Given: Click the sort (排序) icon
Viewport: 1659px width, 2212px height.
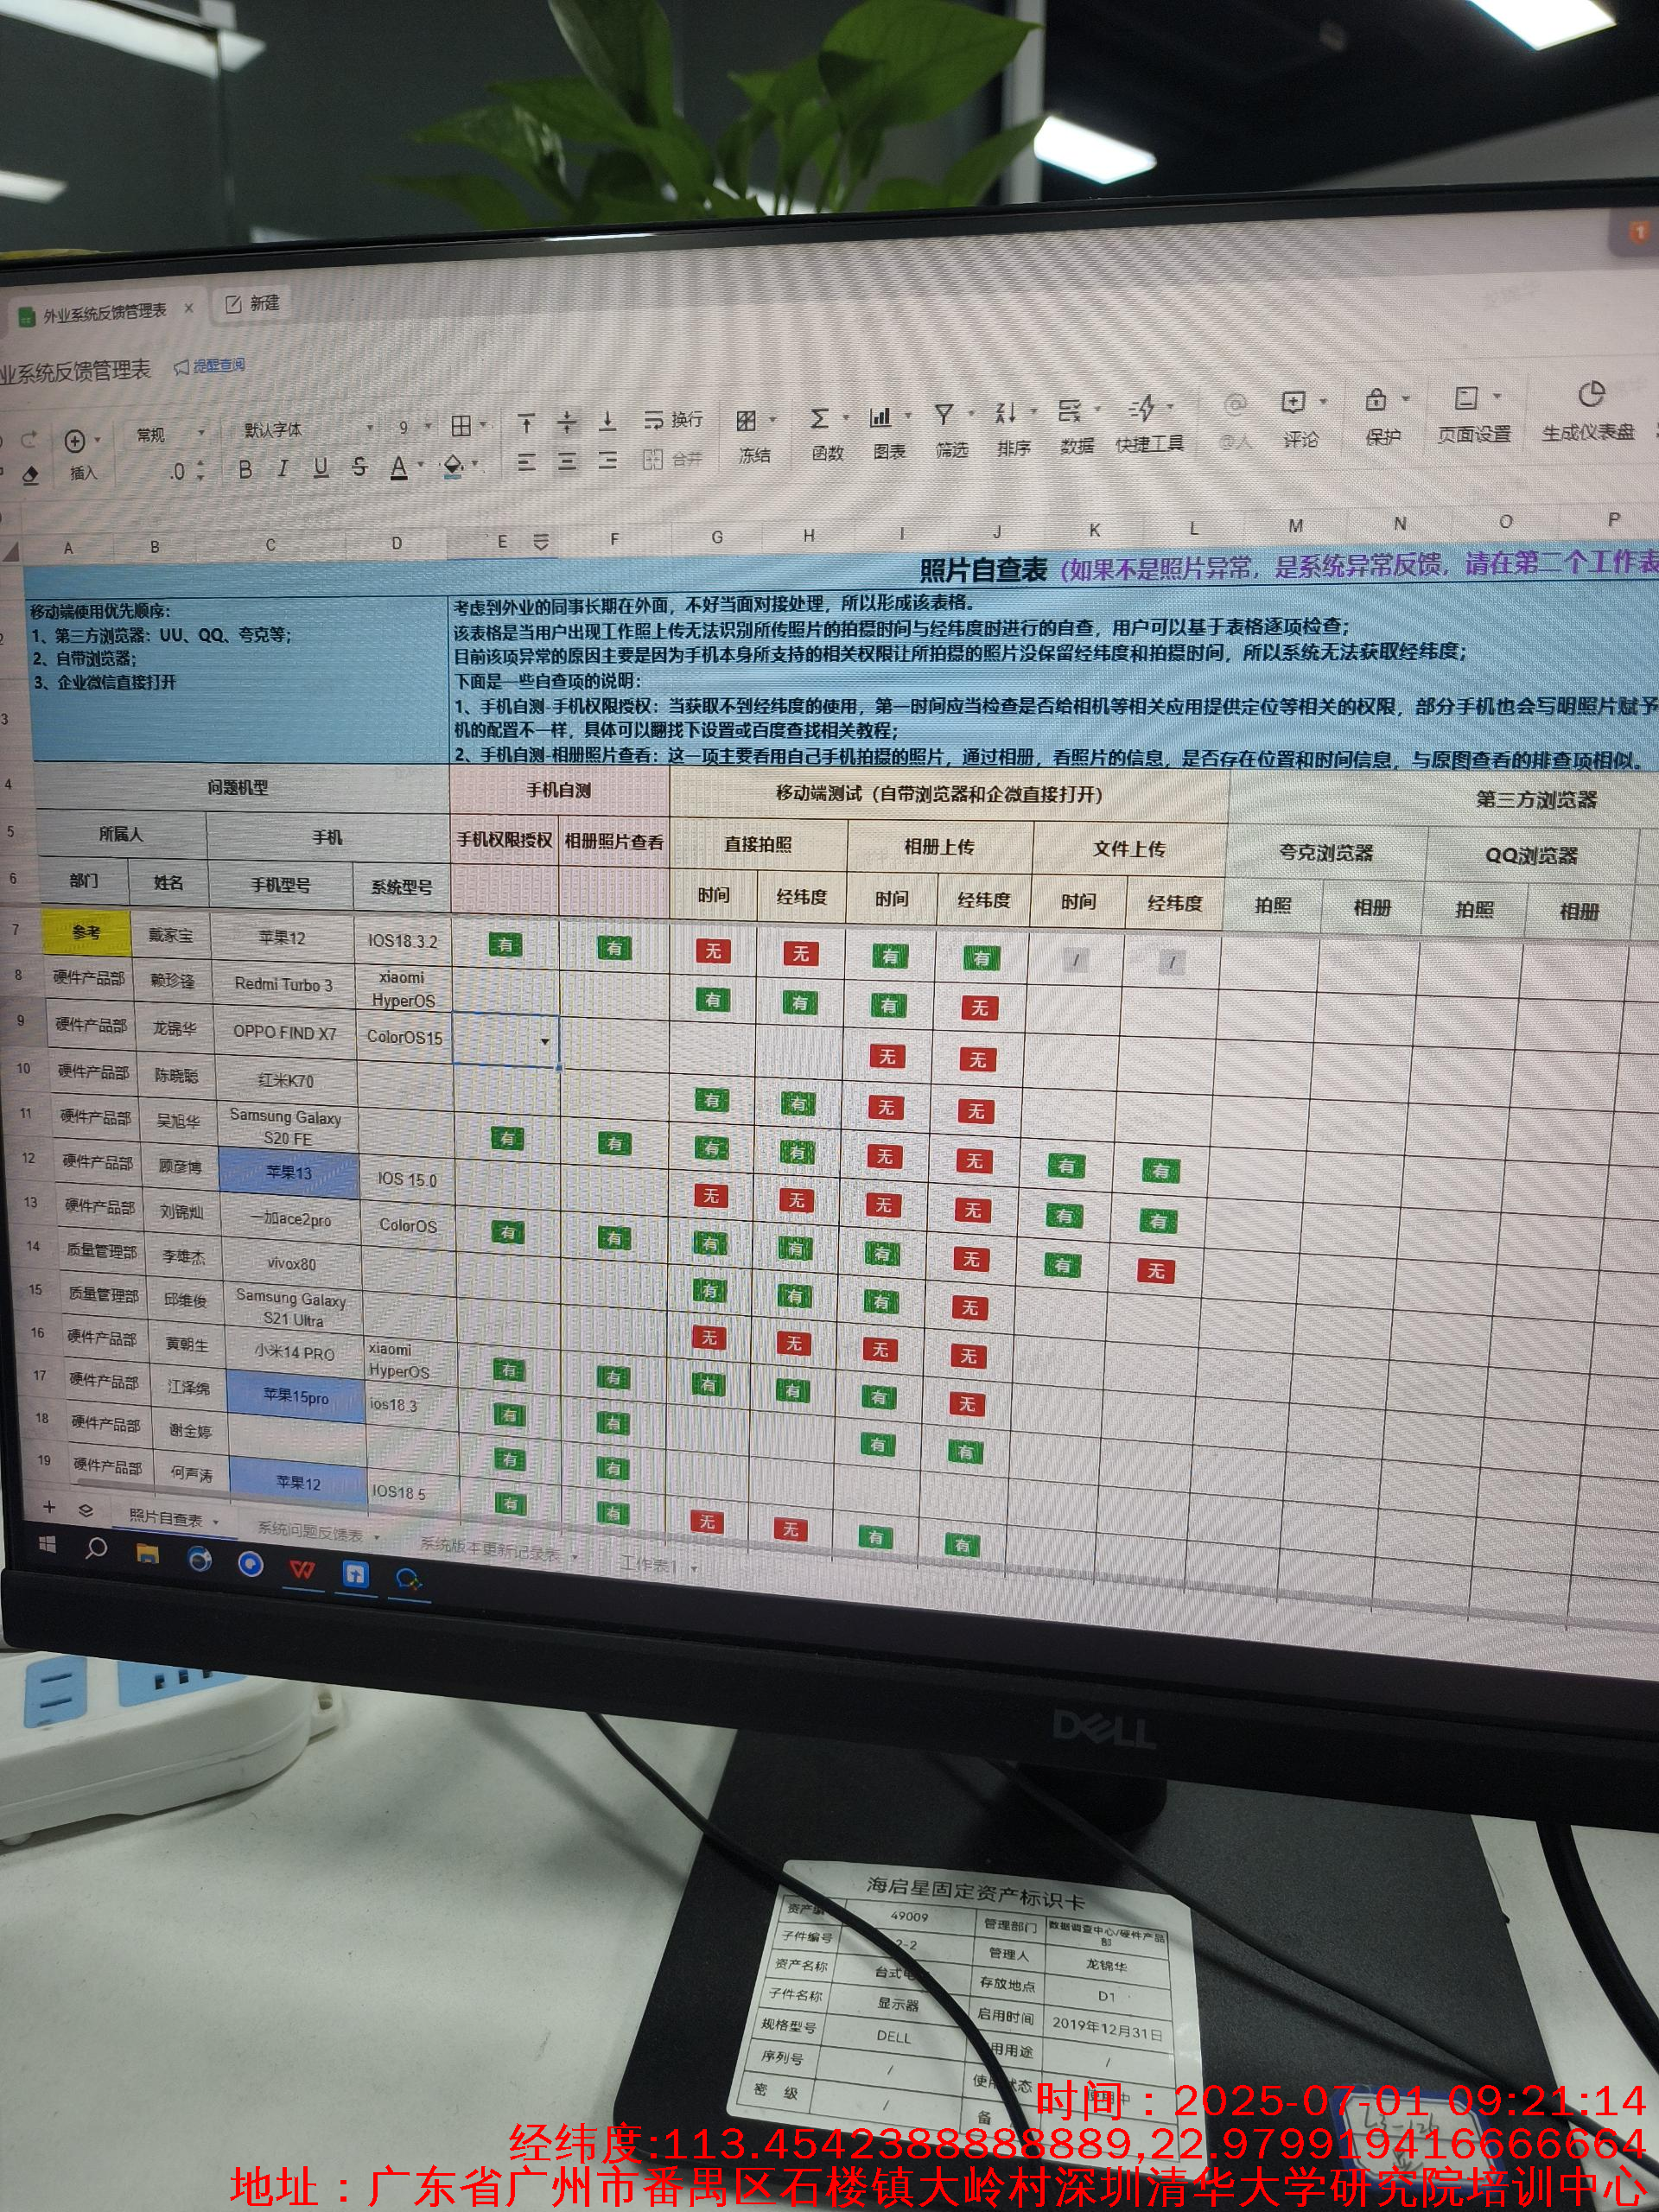Looking at the screenshot, I should click(x=1005, y=413).
